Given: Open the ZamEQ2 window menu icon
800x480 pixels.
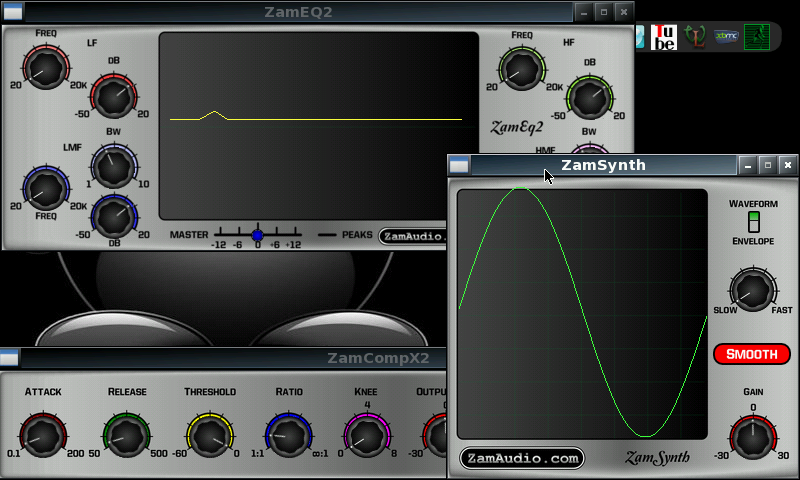Looking at the screenshot, I should (x=13, y=12).
